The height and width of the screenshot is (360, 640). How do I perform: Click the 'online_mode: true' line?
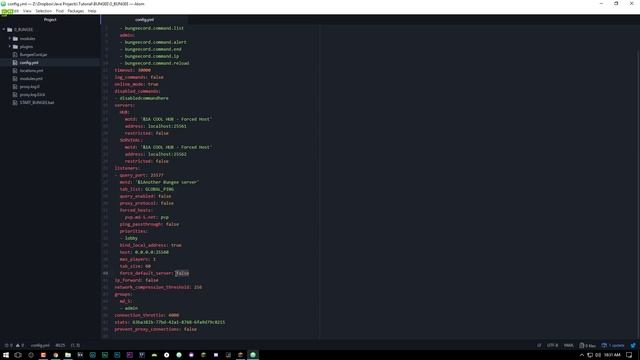(136, 84)
